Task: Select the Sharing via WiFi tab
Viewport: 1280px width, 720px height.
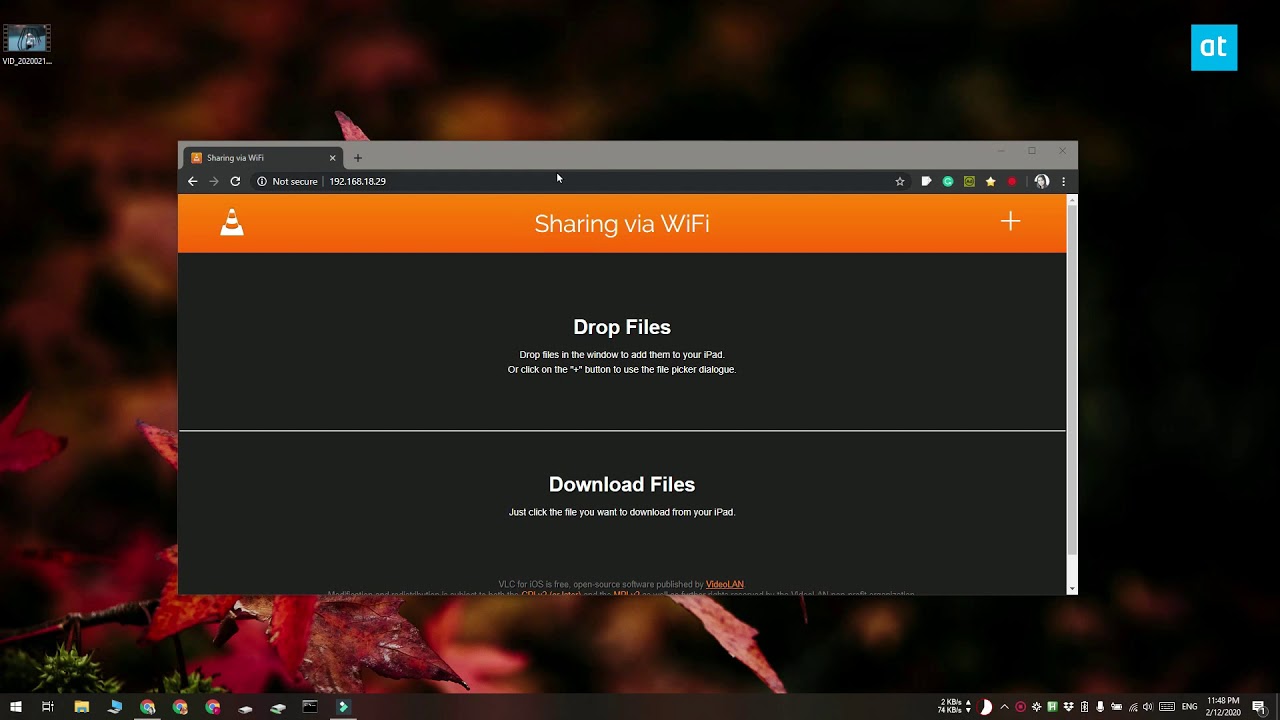Action: pos(262,157)
